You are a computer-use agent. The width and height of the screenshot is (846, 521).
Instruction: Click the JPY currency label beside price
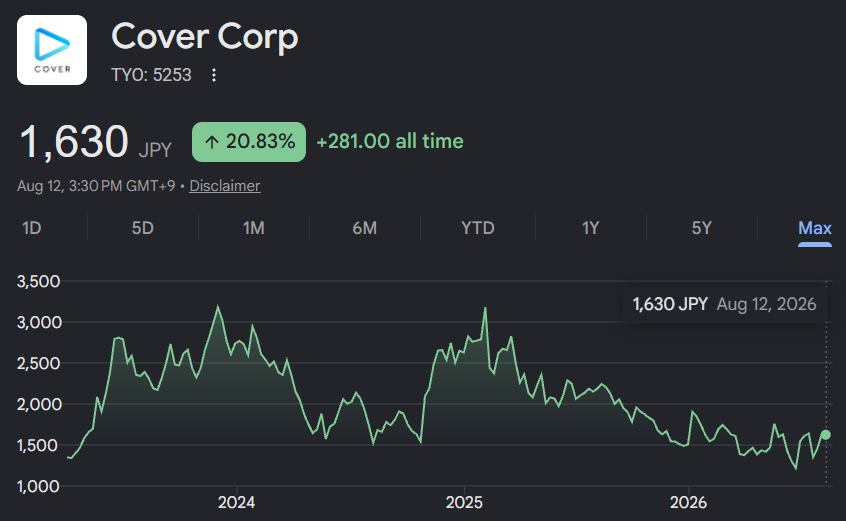155,150
